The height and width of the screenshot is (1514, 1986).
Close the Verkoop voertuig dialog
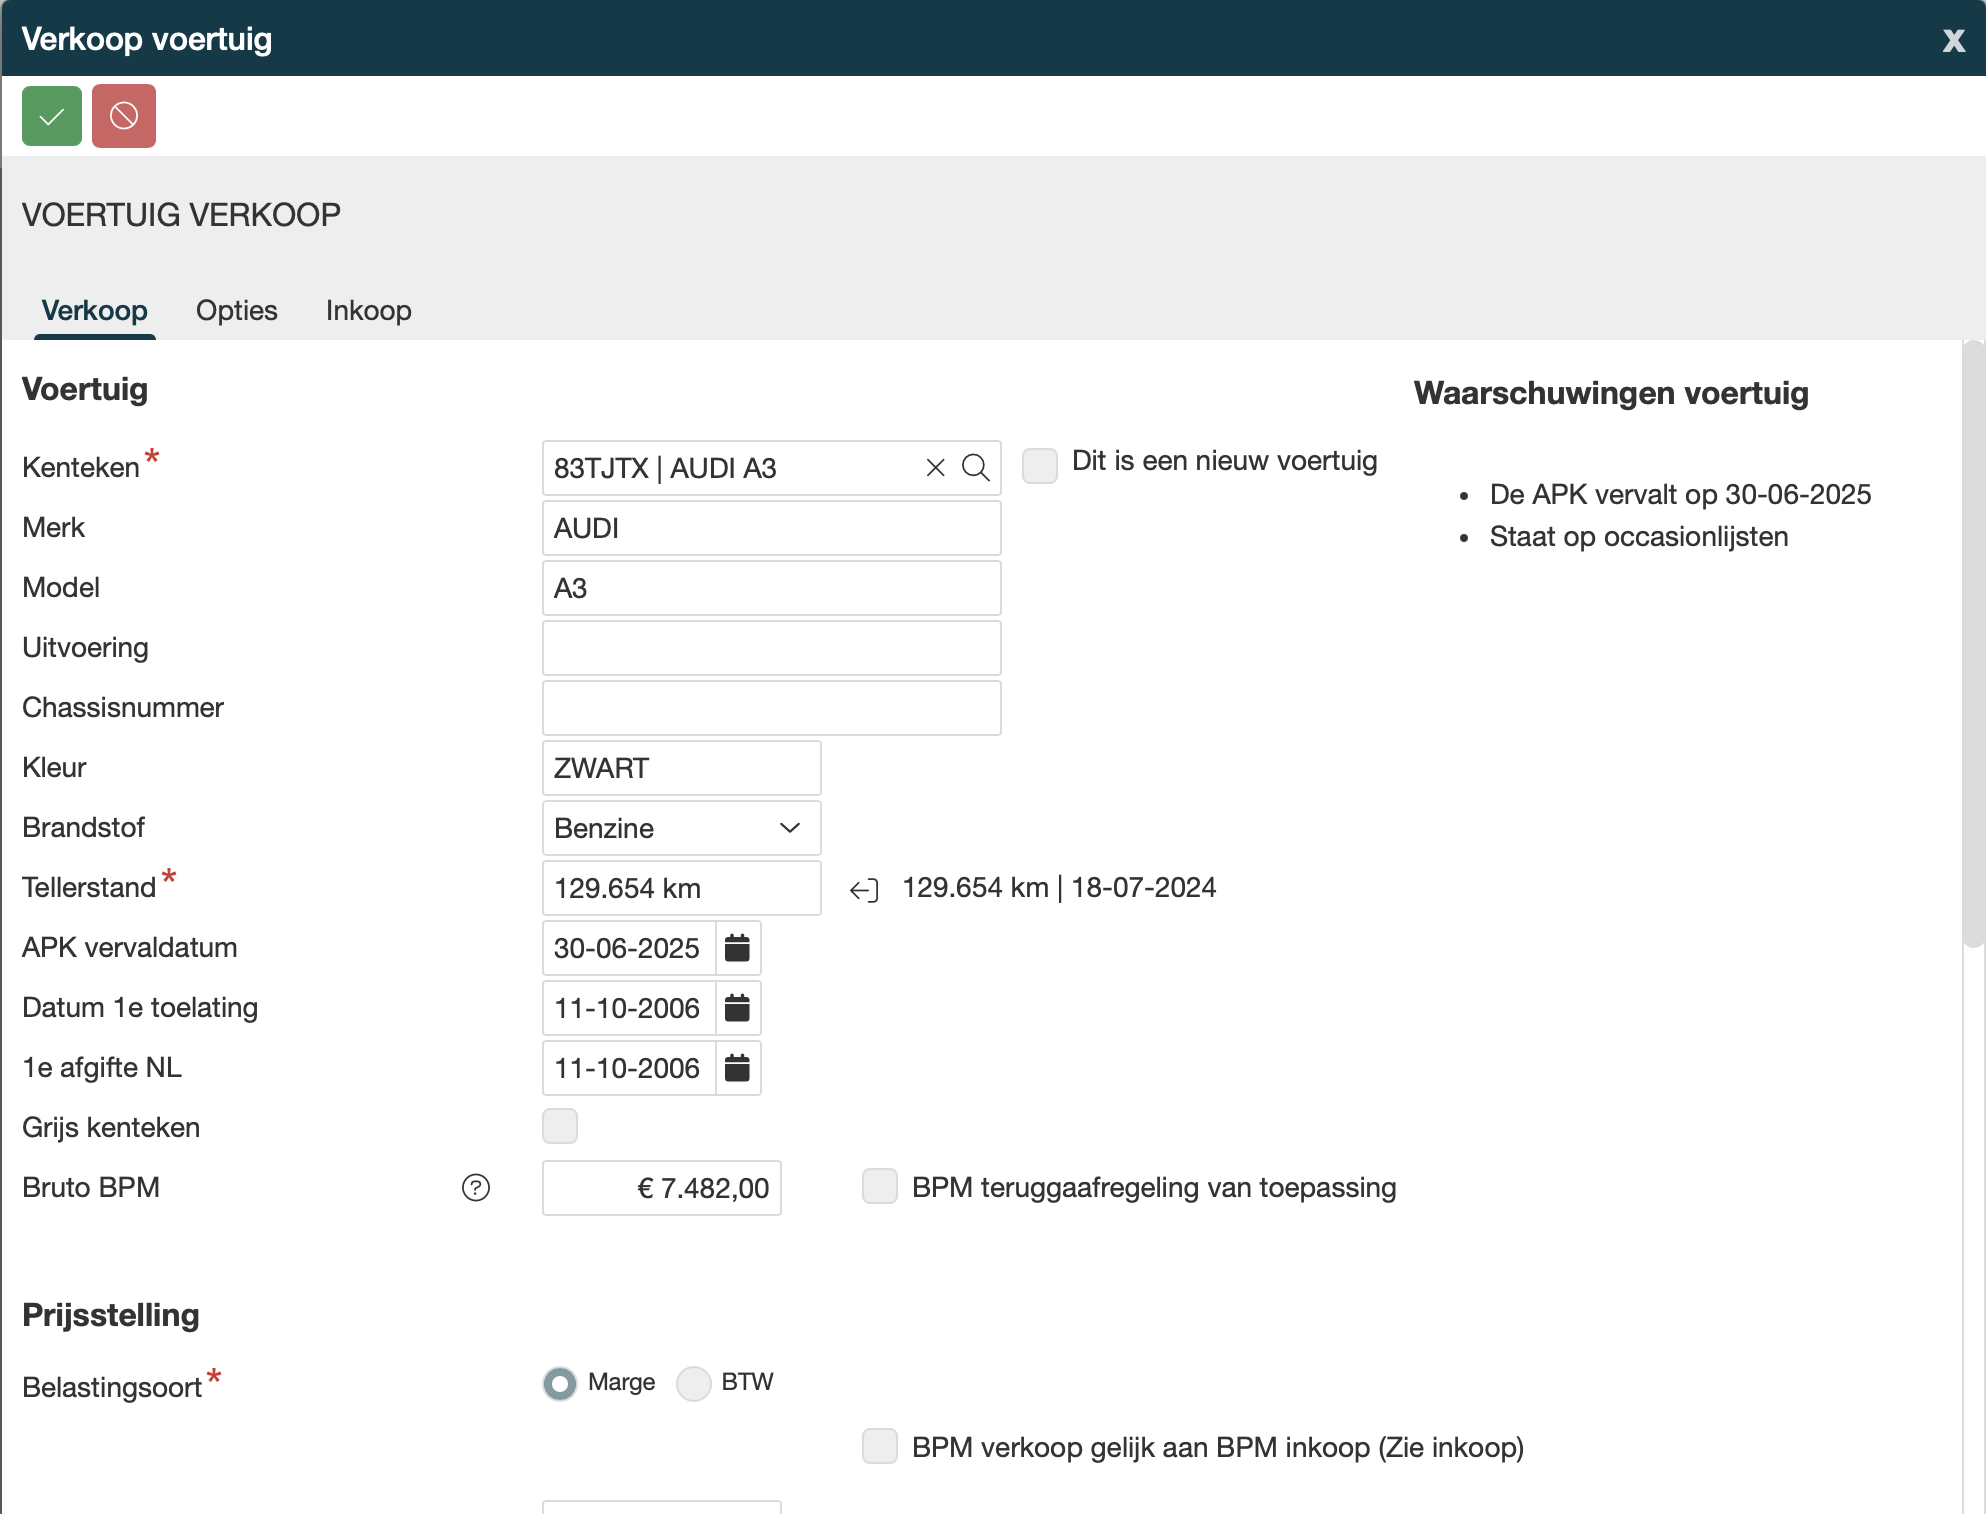tap(1953, 40)
